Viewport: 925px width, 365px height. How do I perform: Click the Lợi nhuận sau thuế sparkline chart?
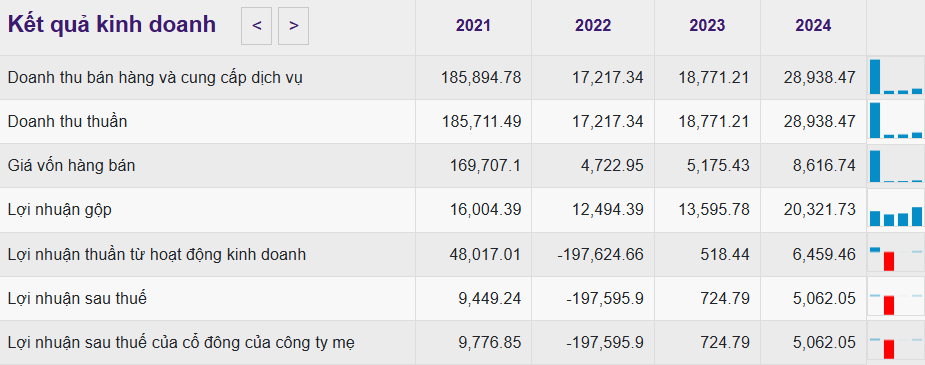896,298
